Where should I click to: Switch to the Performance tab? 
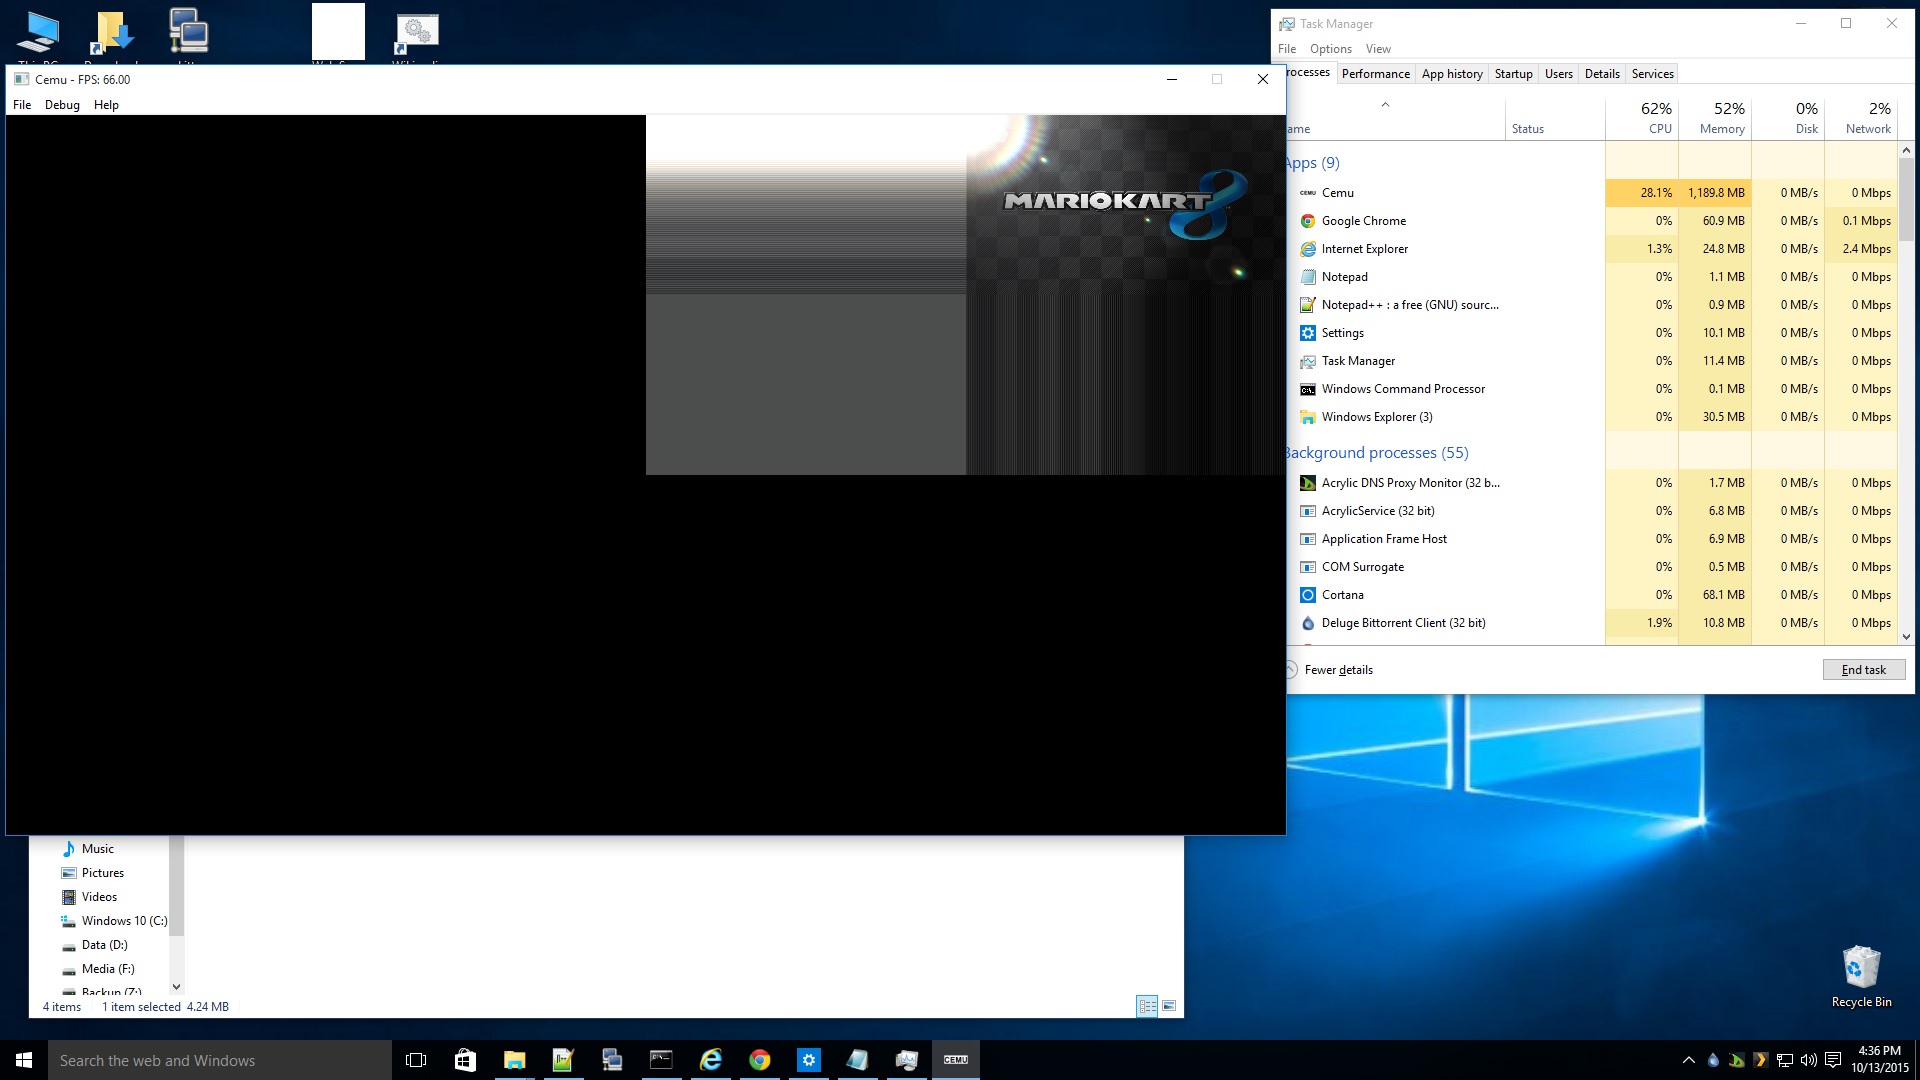(x=1375, y=74)
